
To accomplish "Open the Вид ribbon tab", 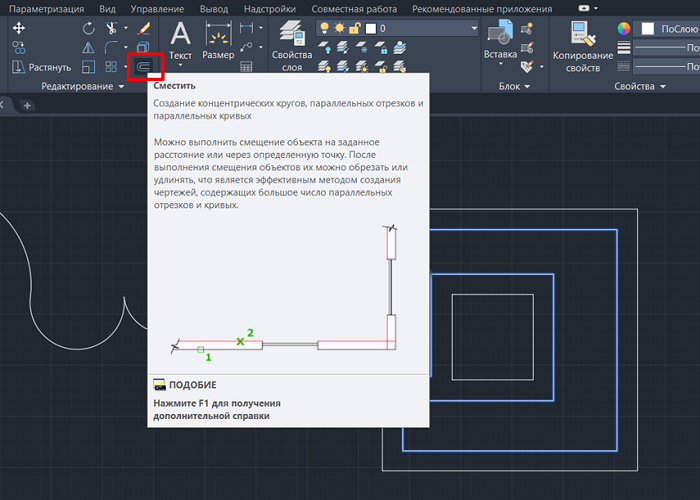I will 107,9.
